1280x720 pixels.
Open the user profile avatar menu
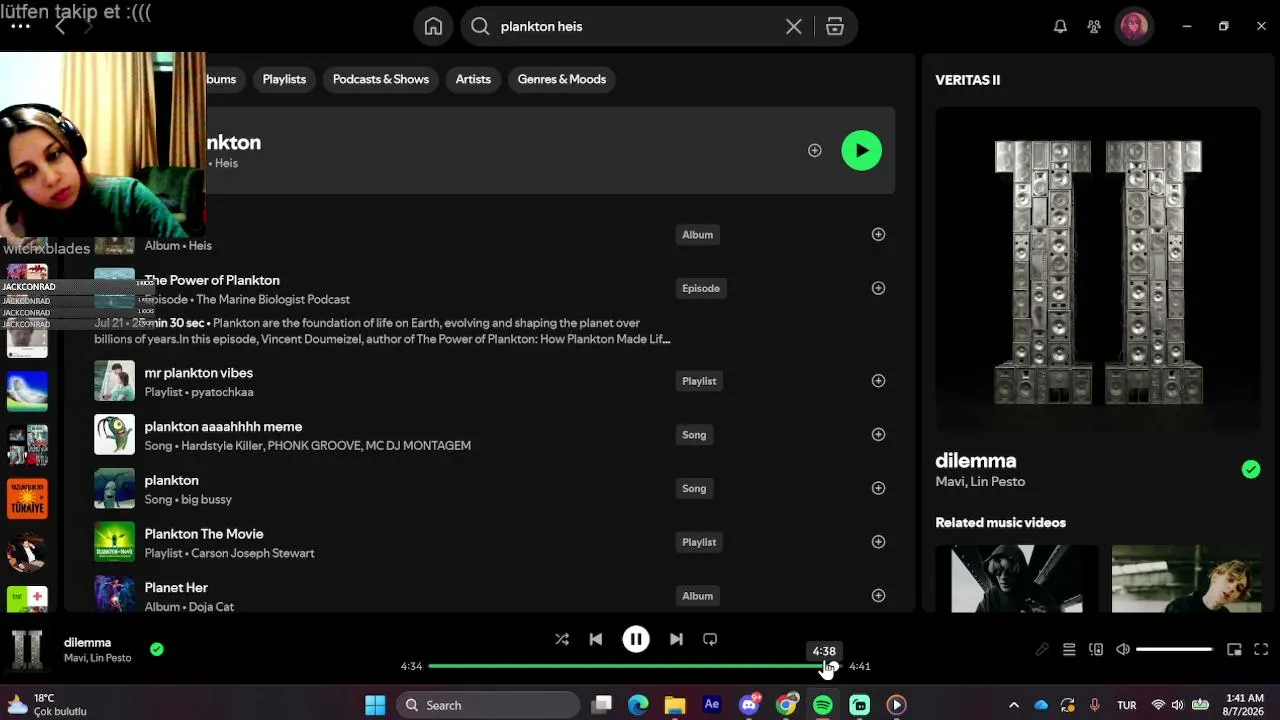1134,27
